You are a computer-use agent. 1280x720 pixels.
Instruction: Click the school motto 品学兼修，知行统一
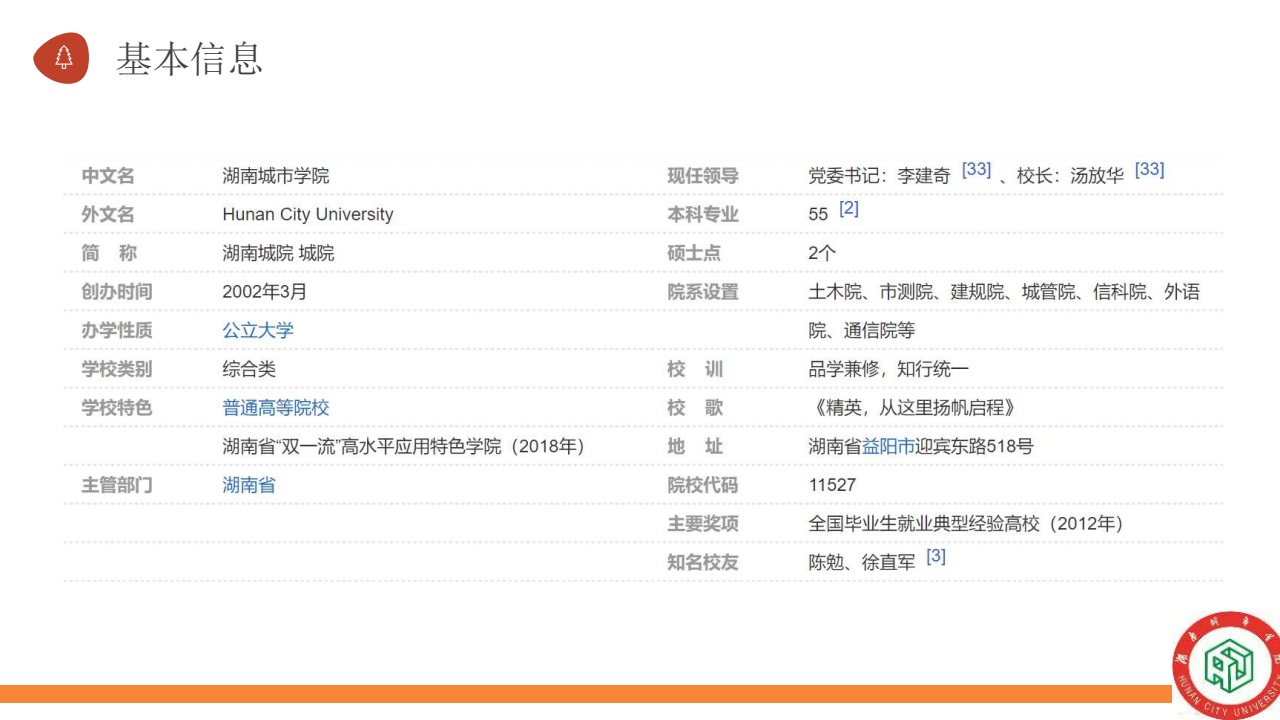pos(888,370)
